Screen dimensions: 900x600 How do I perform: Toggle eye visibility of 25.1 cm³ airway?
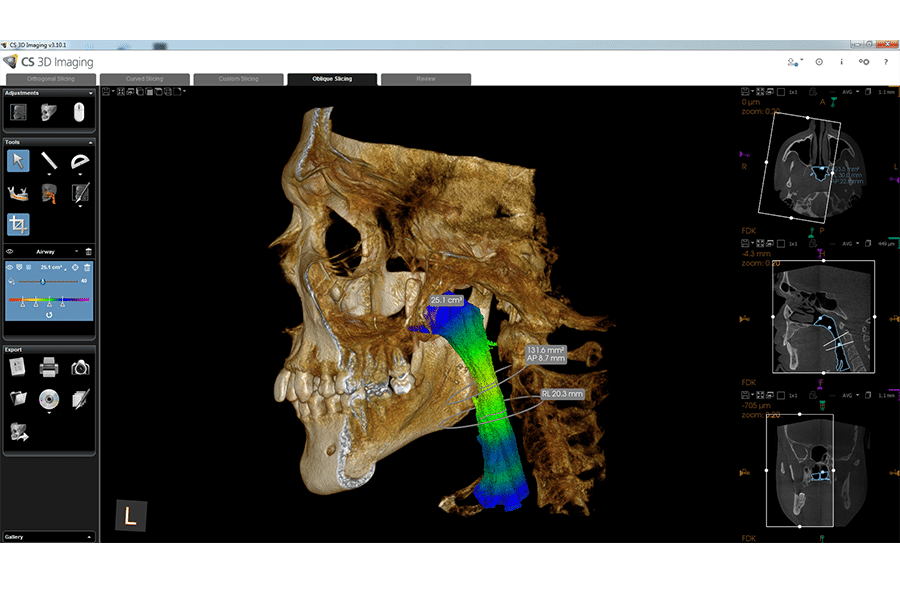tap(10, 268)
